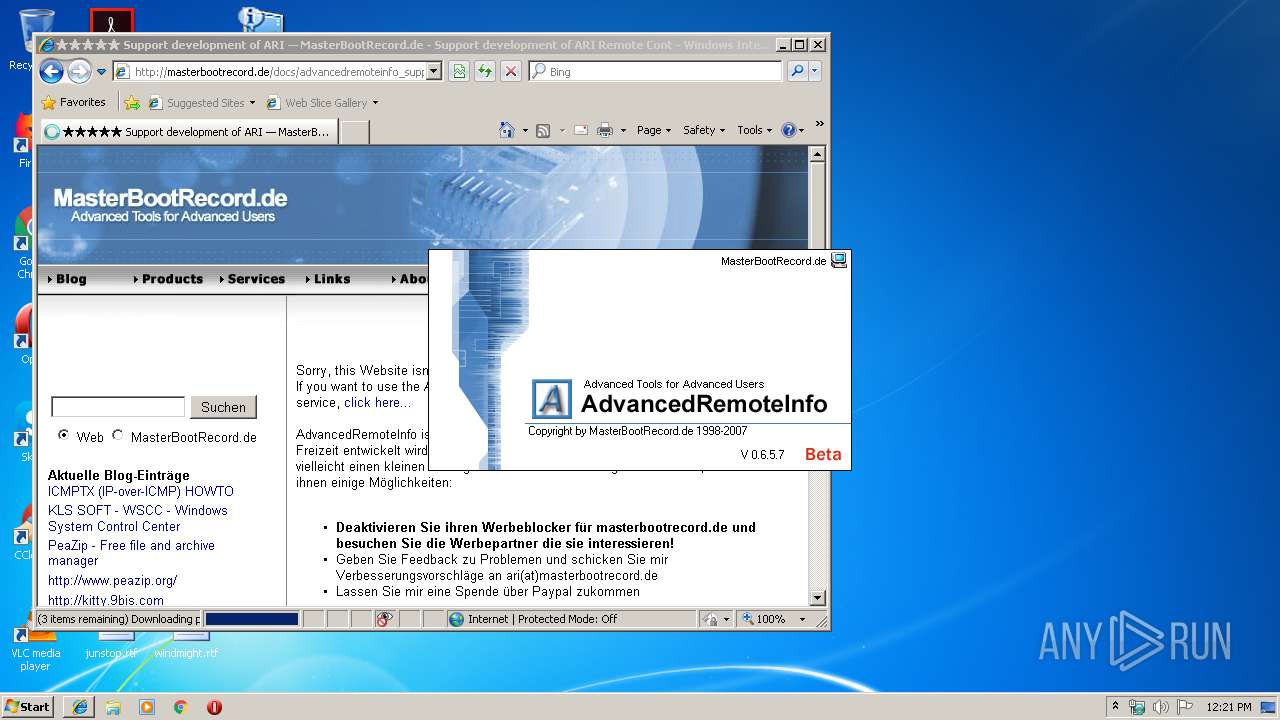The width and height of the screenshot is (1280, 720).
Task: Click the red Opera taskbar icon
Action: (x=214, y=706)
